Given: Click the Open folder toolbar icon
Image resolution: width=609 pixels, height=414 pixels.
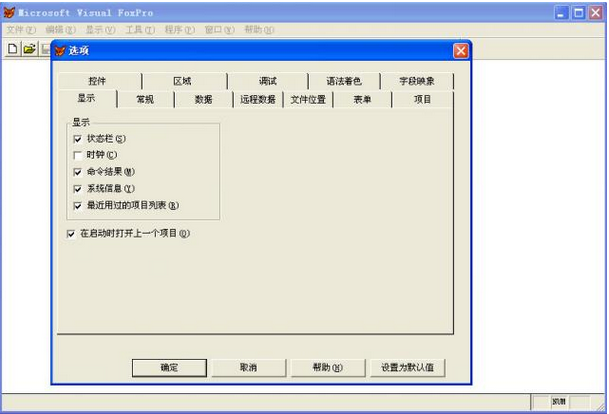Looking at the screenshot, I should click(x=29, y=49).
